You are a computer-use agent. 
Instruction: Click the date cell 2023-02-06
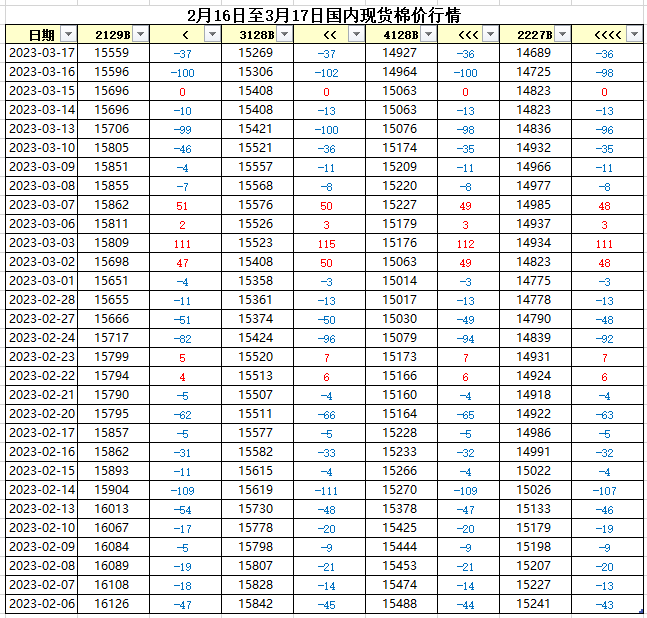coord(41,605)
